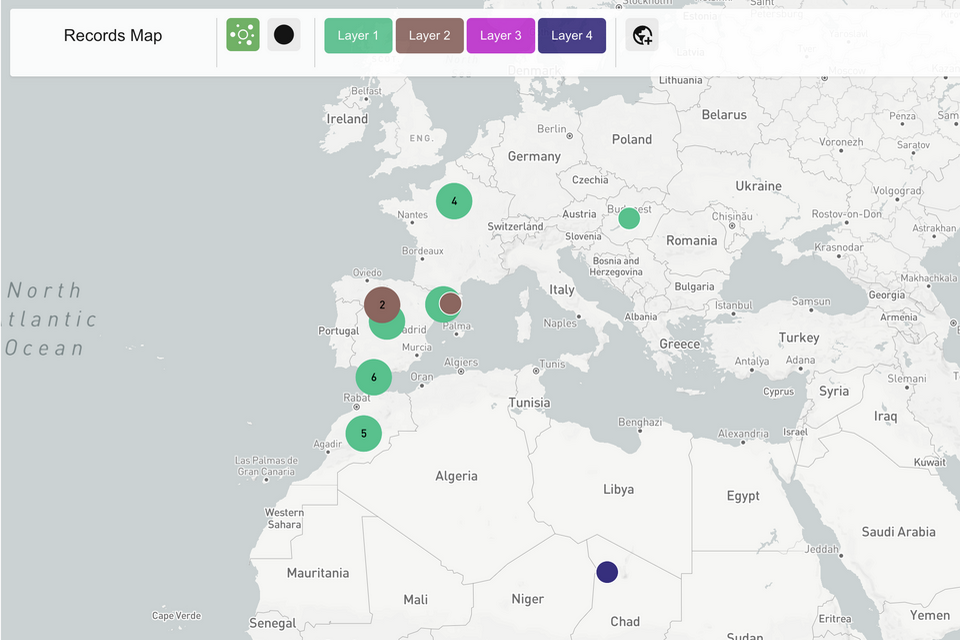The width and height of the screenshot is (960, 640).
Task: Enable the cluster markers view icon
Action: [243, 34]
